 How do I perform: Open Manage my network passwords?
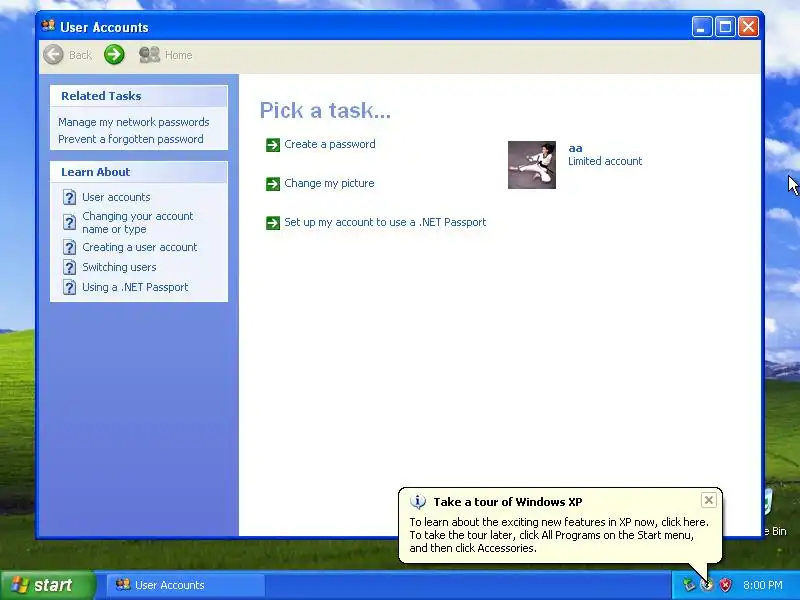(134, 122)
